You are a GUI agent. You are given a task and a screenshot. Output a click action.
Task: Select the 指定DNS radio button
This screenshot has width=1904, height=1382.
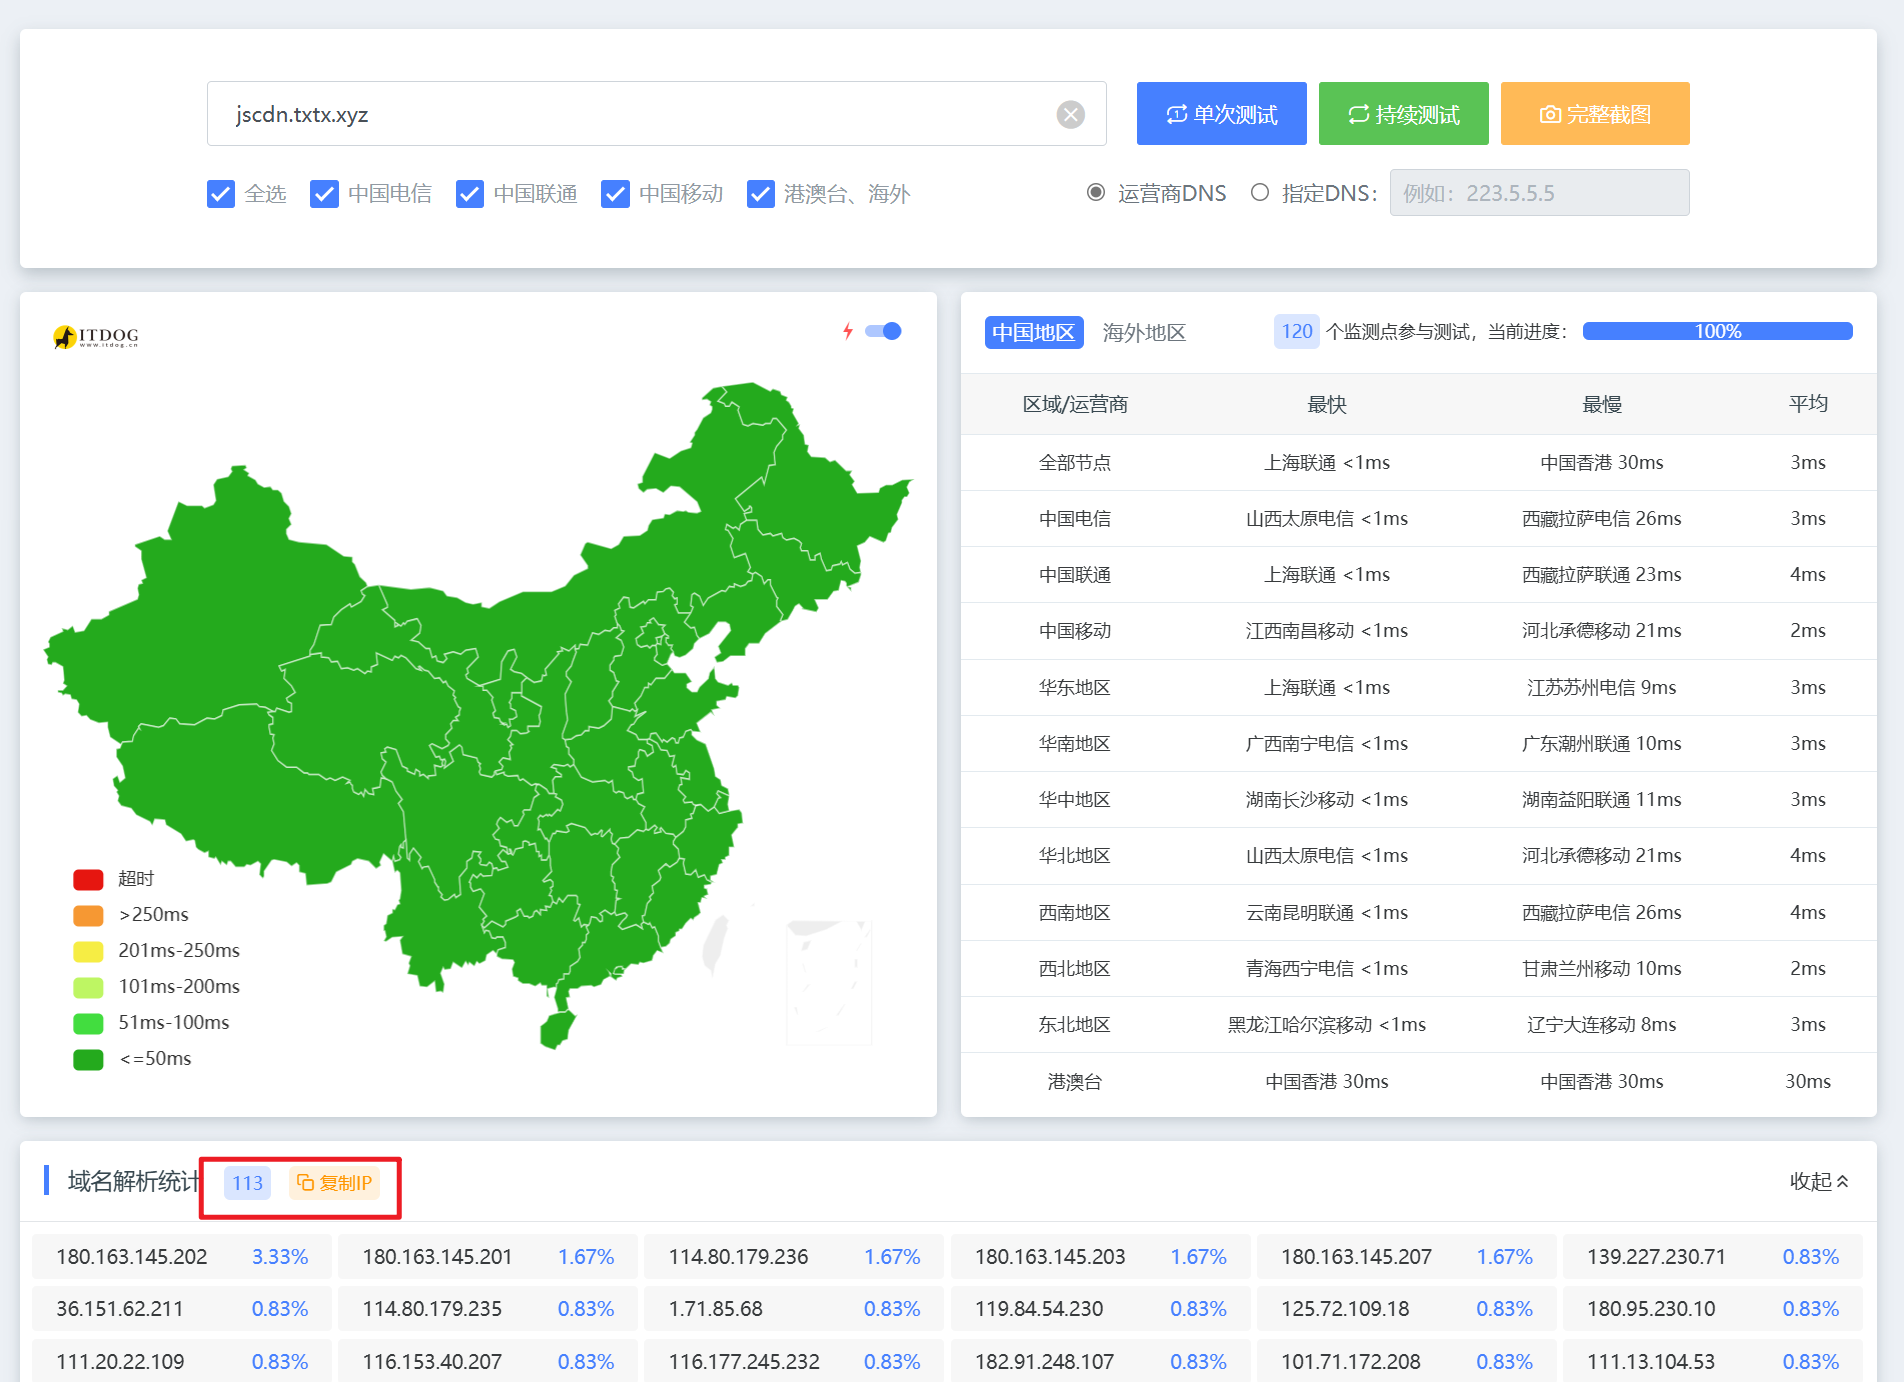[1260, 193]
